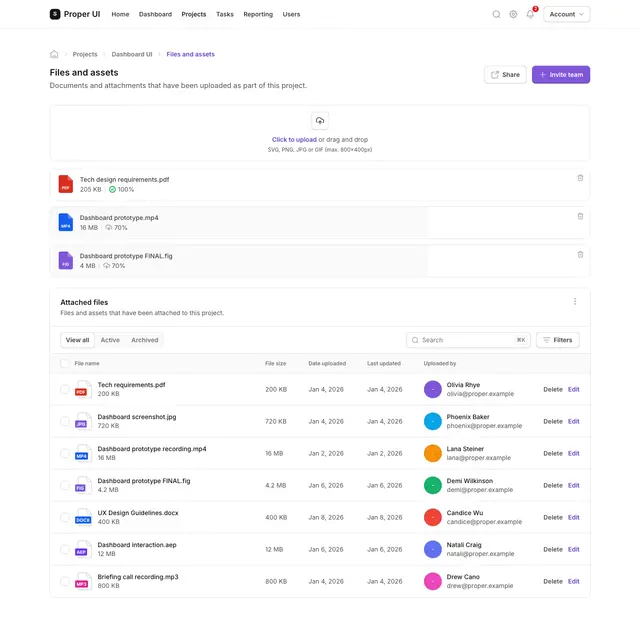Click MP4 file icon in Dashboard prototype recording row
The width and height of the screenshot is (640, 640).
click(x=83, y=453)
